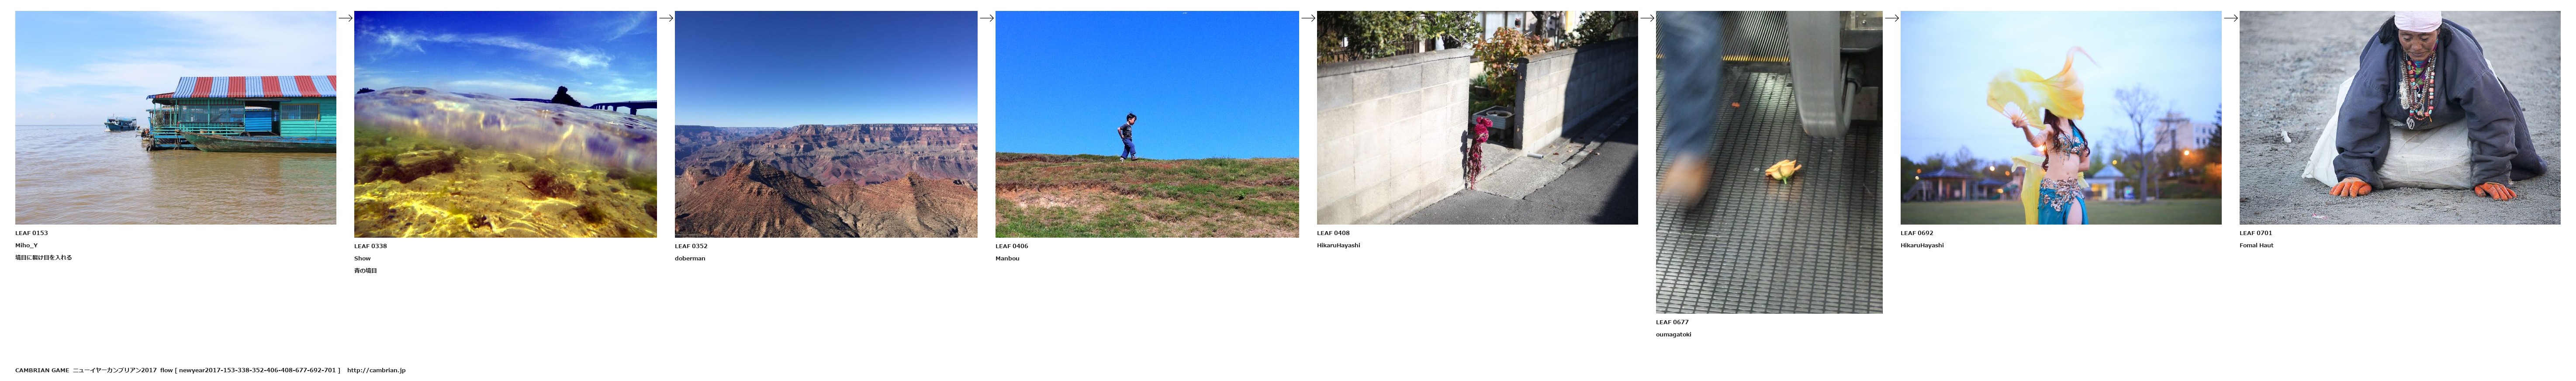Open the http://cambrian.jp link
The image size is (2576, 381).
click(x=377, y=370)
